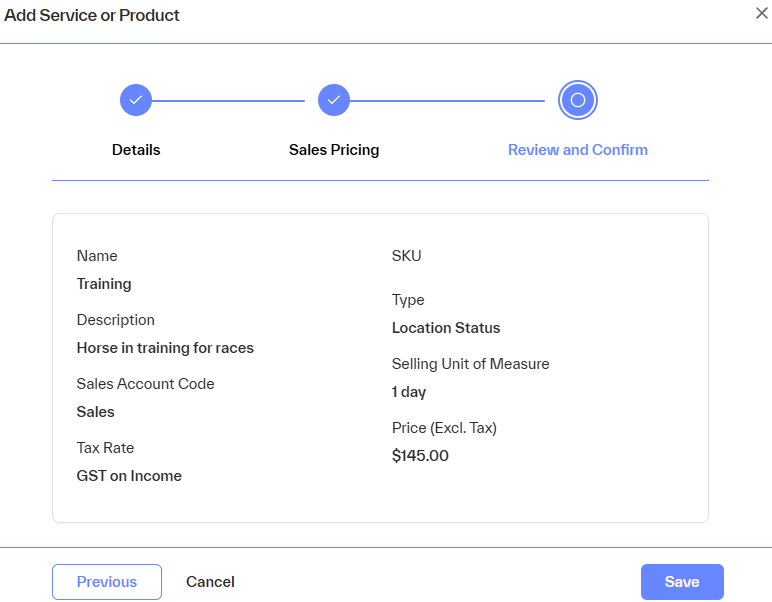
Task: Click the 'Price (Excl. Tax)' label
Action: point(444,428)
